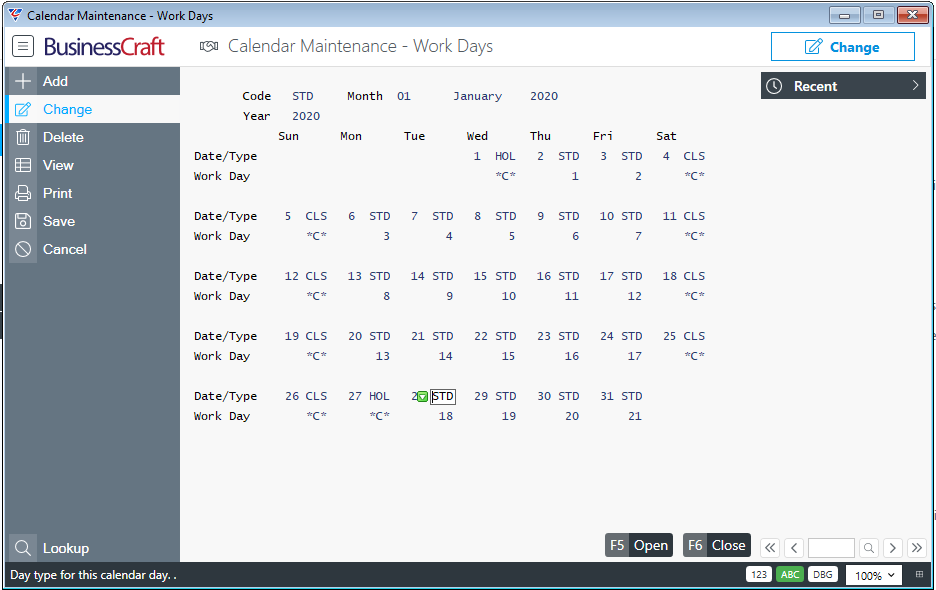Select Add in the sidebar menu

tap(93, 81)
